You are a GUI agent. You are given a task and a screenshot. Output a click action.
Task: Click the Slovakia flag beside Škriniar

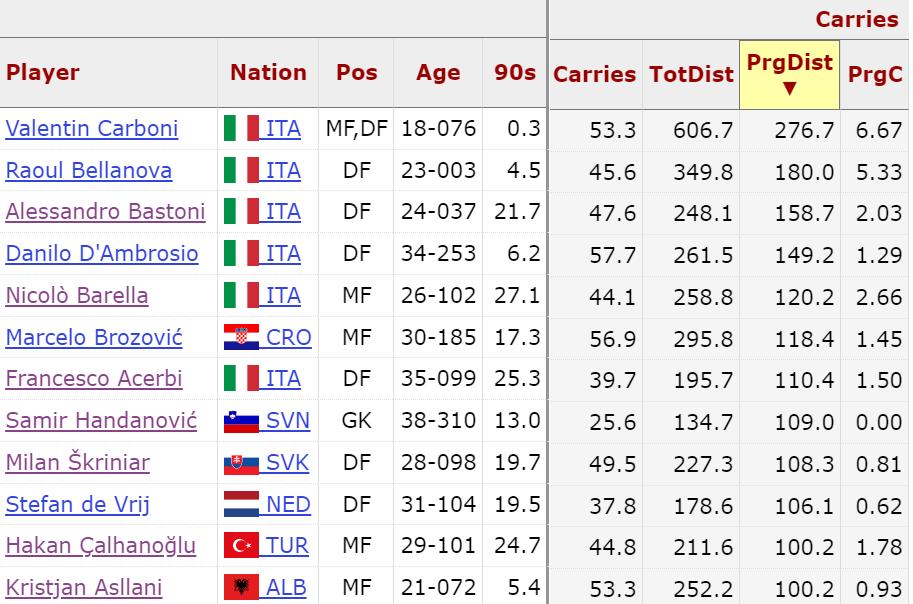(241, 463)
